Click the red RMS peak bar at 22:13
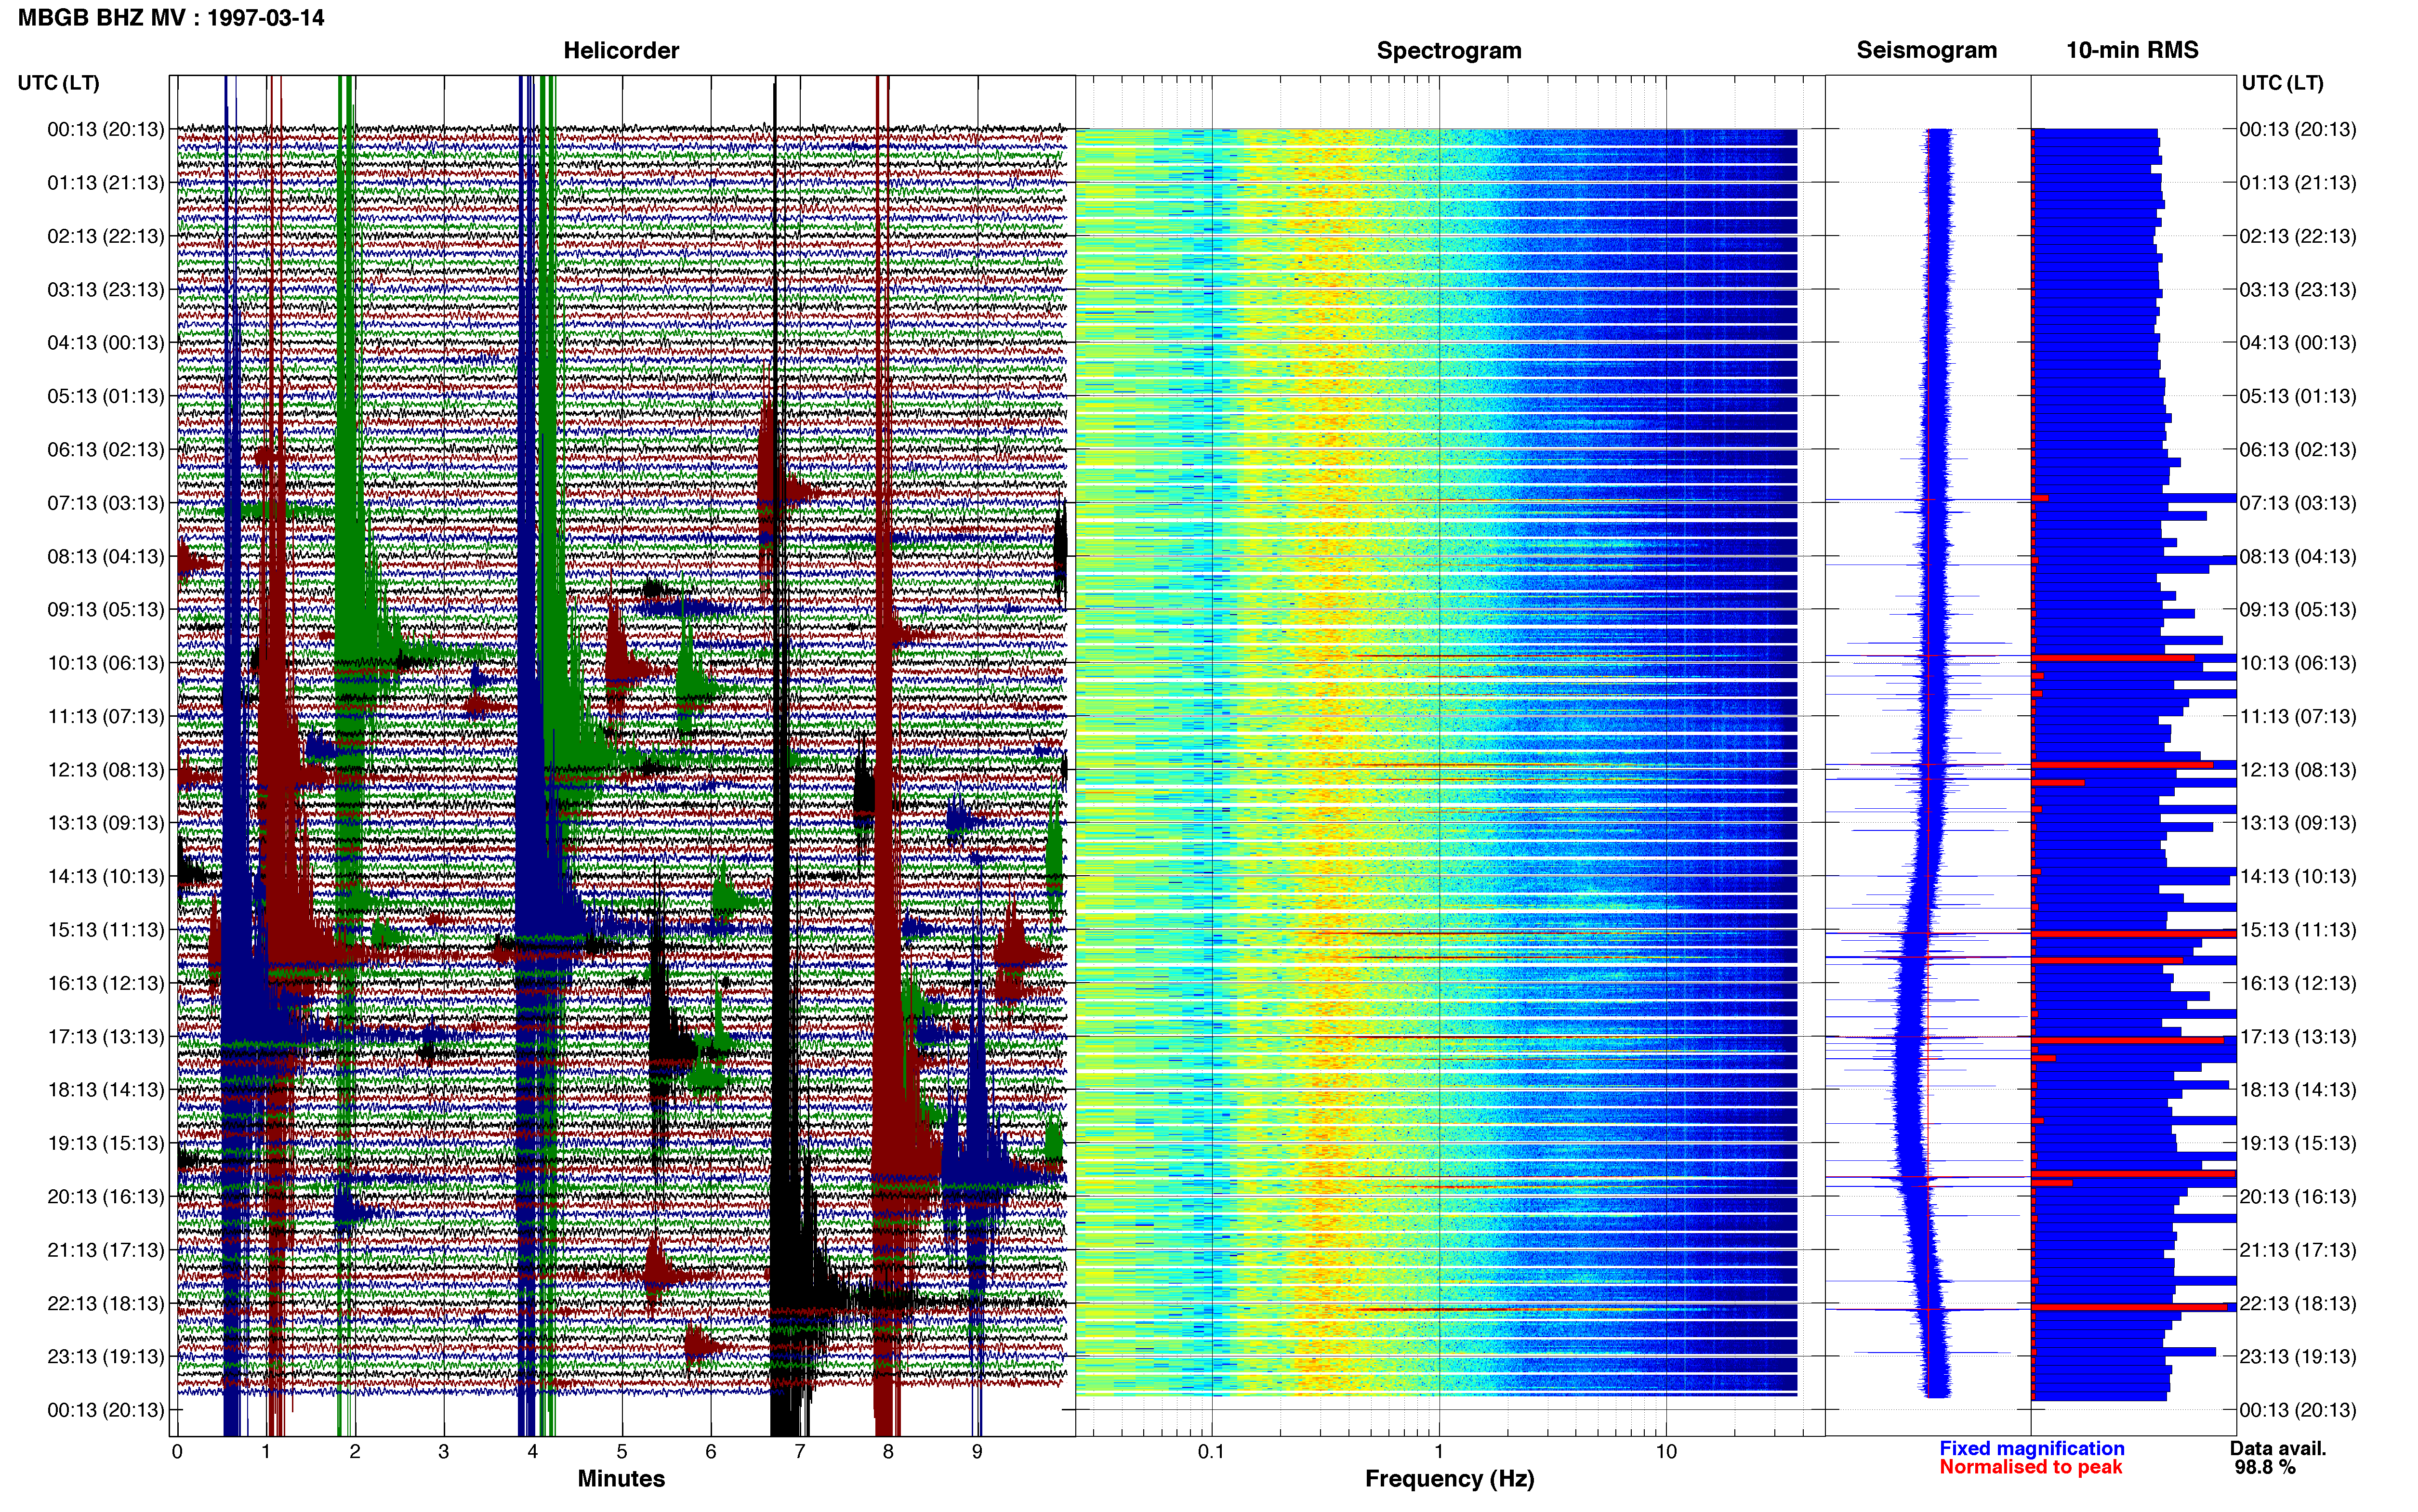This screenshot has width=2418, height=1512. tap(2130, 1307)
